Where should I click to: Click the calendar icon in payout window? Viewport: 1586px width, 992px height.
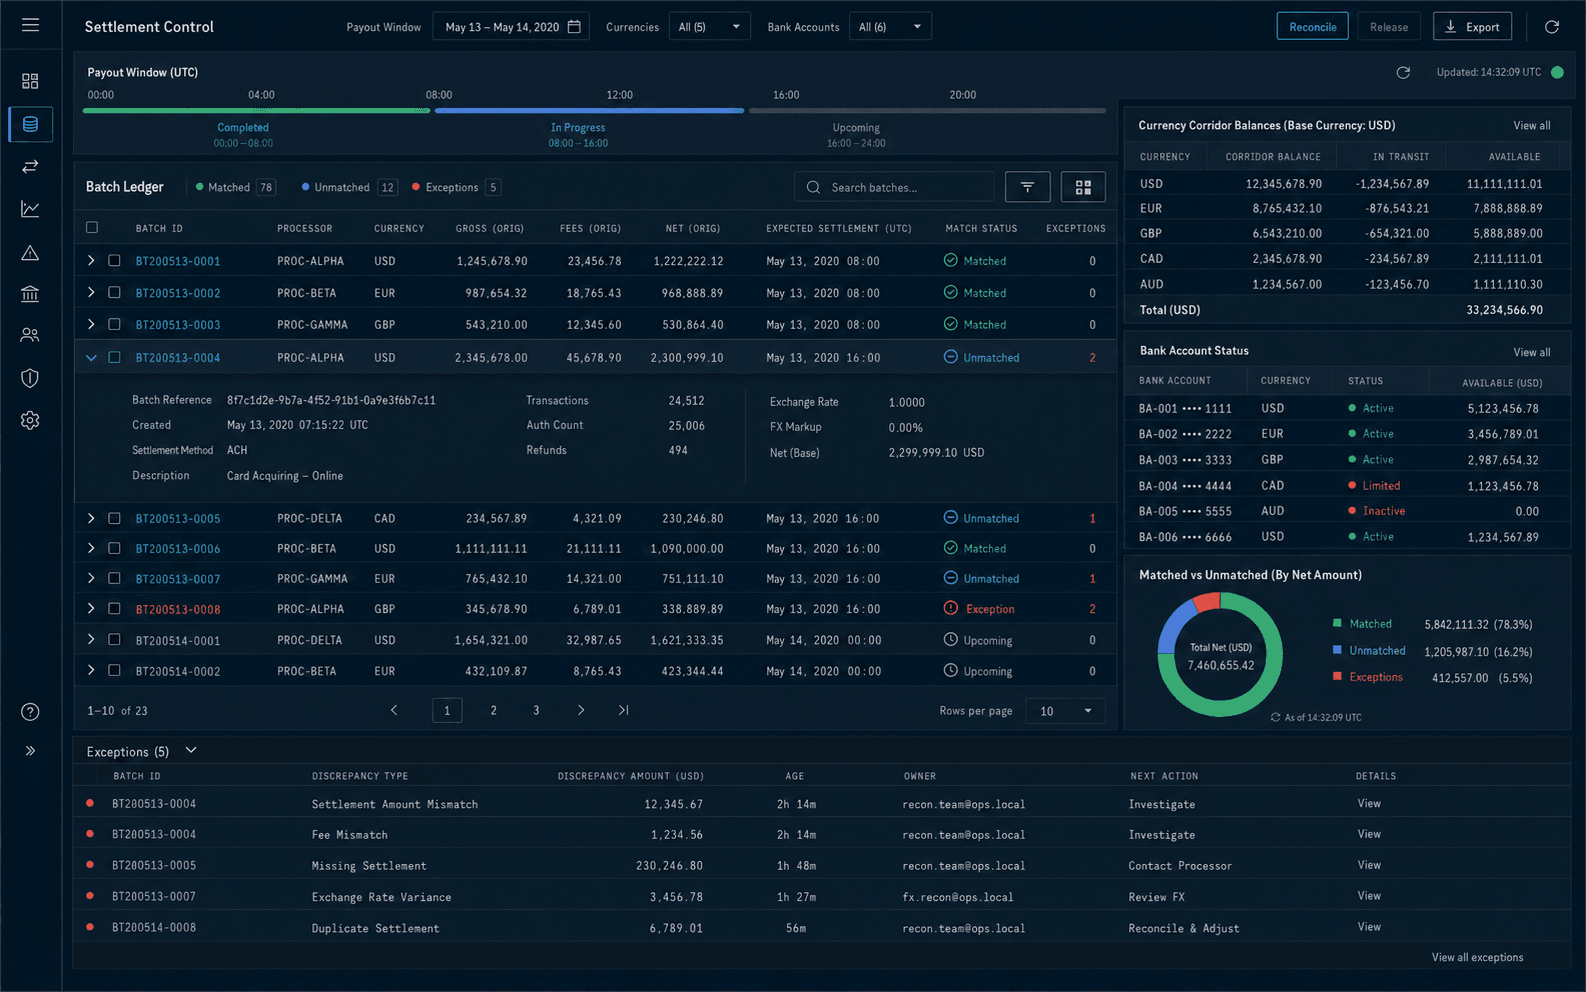[x=574, y=27]
